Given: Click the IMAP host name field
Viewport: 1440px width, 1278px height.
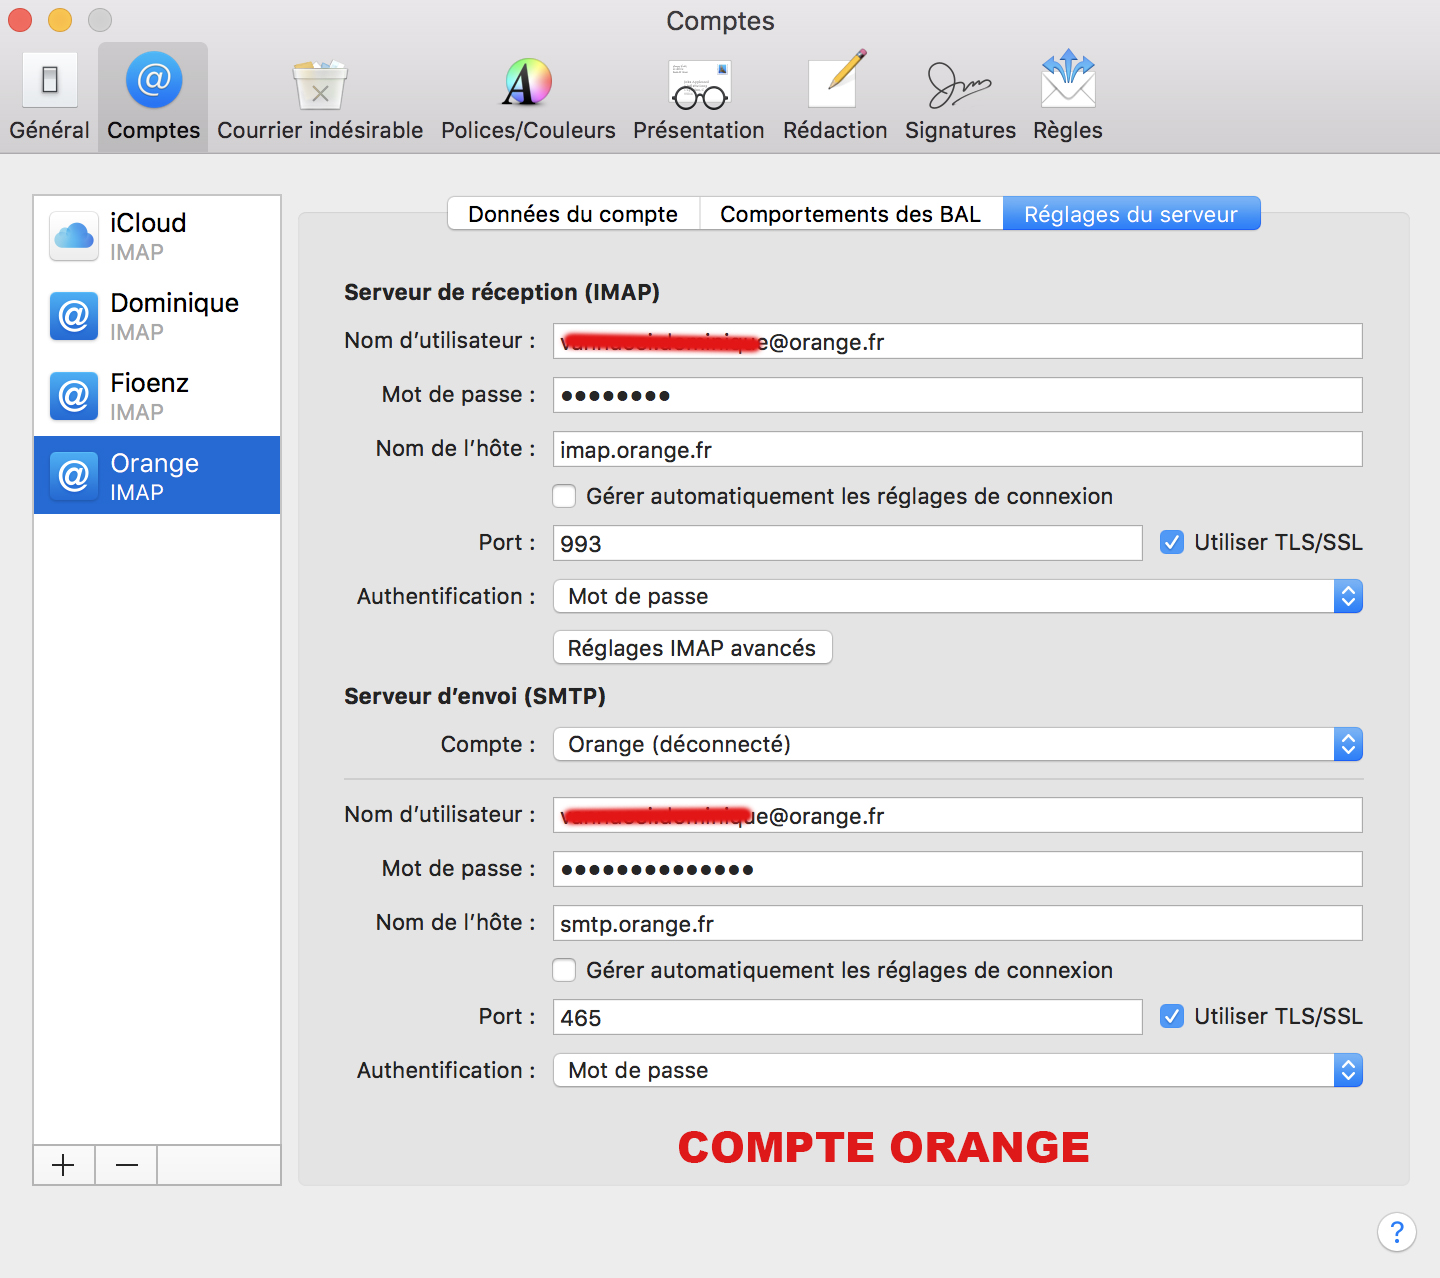Looking at the screenshot, I should click(x=957, y=450).
